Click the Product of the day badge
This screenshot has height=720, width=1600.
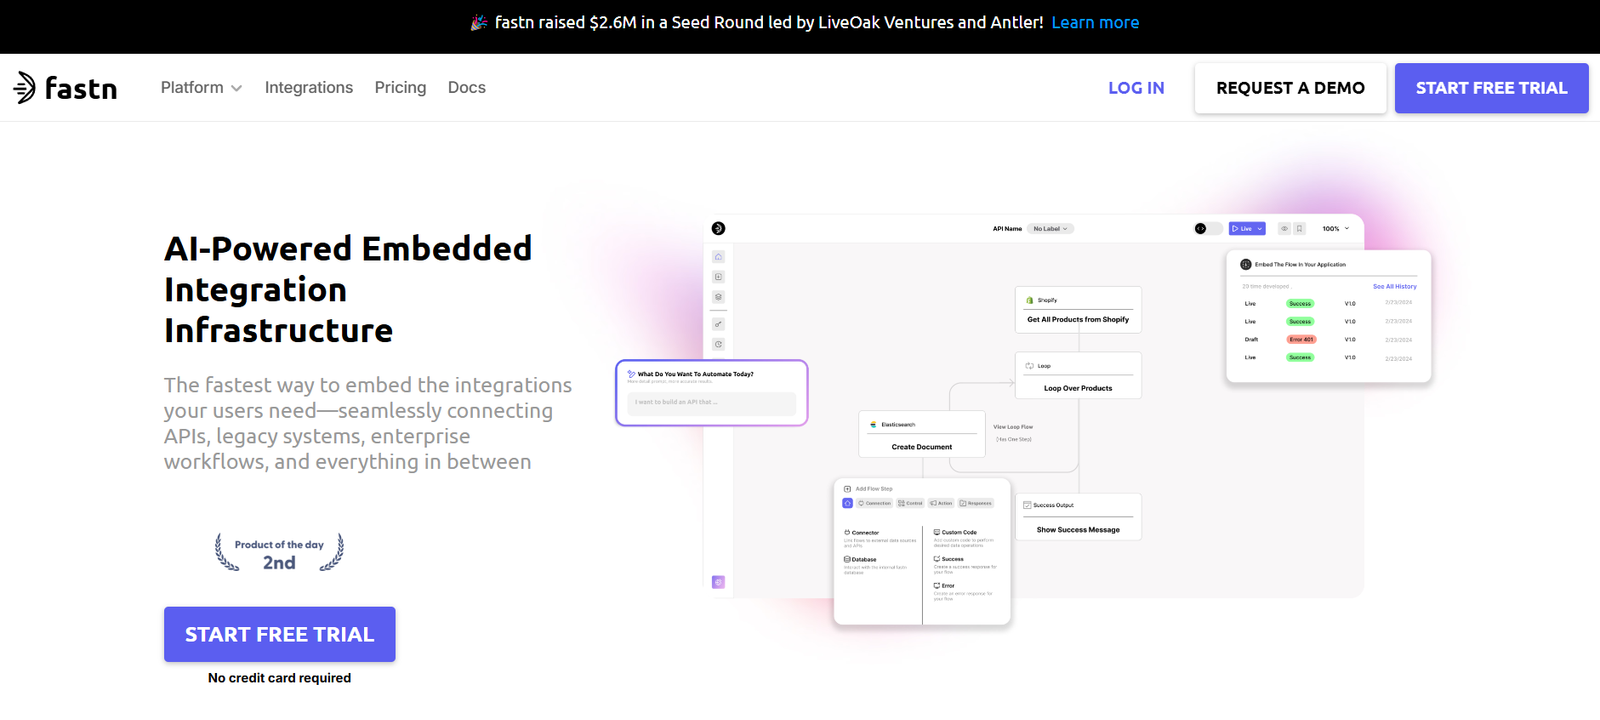[279, 553]
